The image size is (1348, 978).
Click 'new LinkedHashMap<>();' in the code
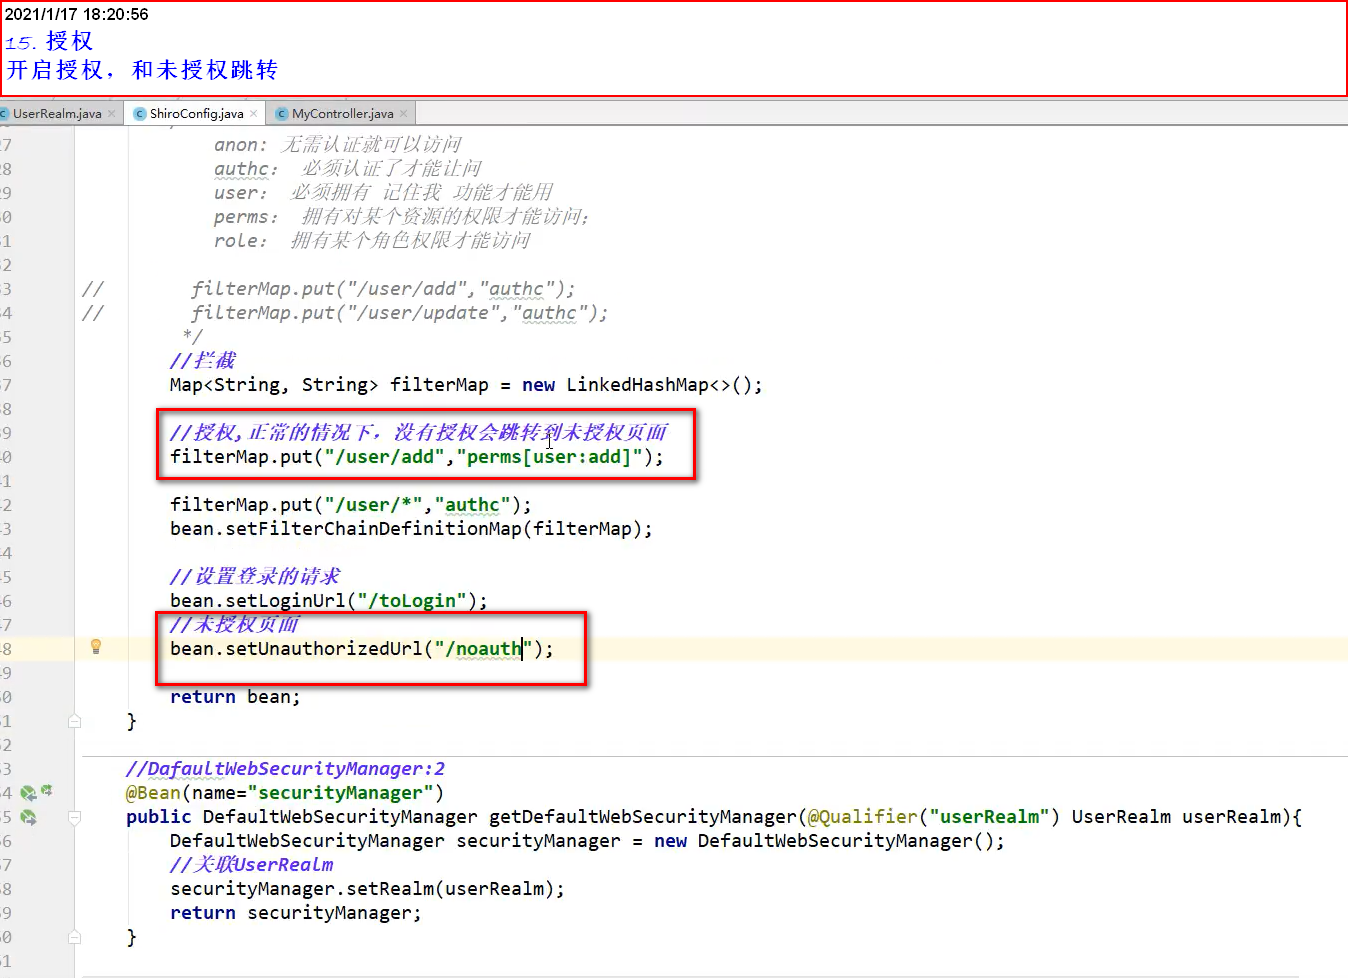[x=642, y=385]
